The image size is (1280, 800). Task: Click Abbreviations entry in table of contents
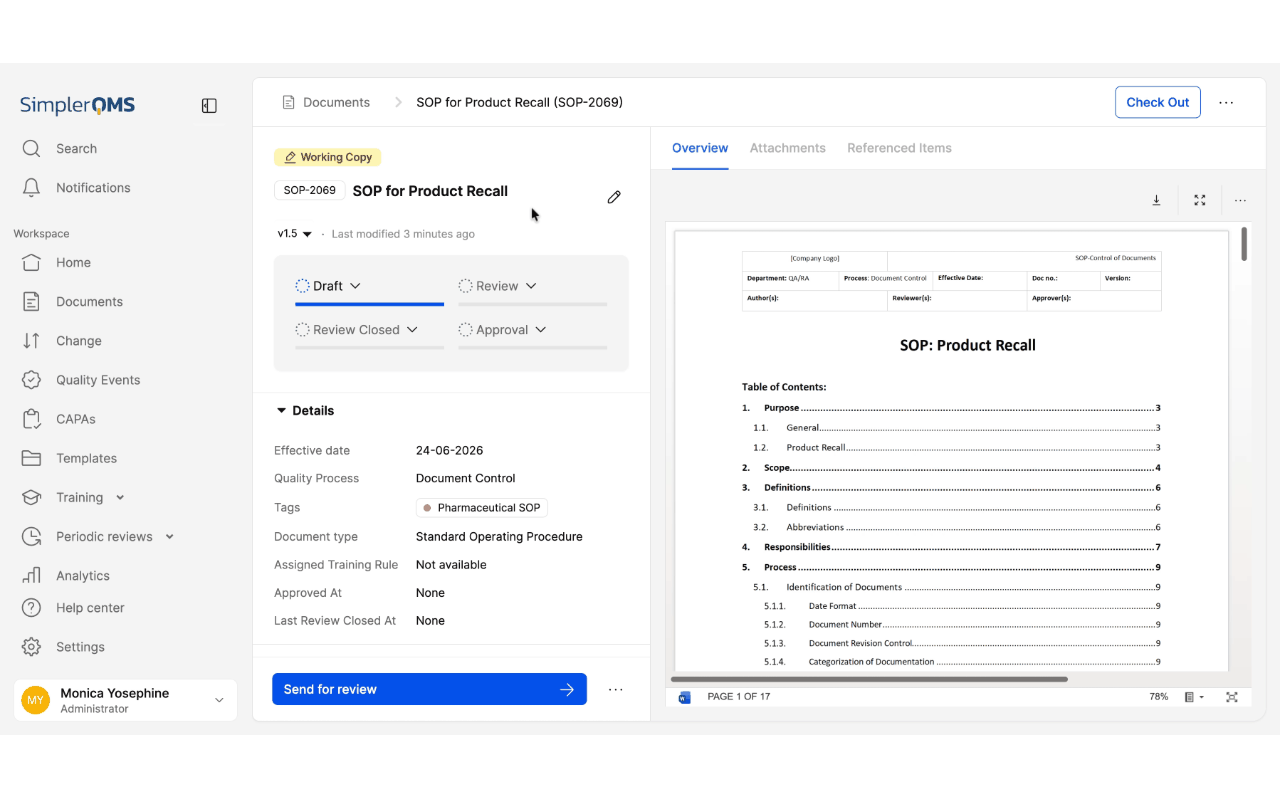pos(815,527)
